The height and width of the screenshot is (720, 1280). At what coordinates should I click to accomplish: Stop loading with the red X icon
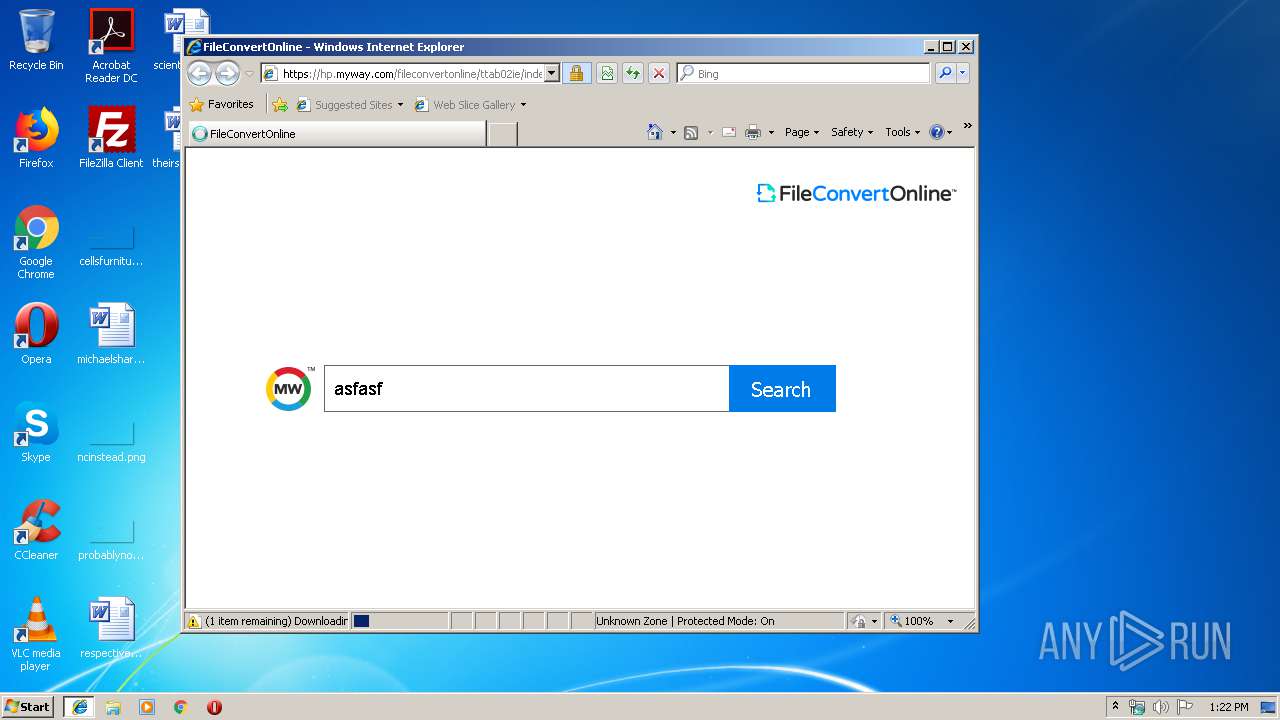659,73
